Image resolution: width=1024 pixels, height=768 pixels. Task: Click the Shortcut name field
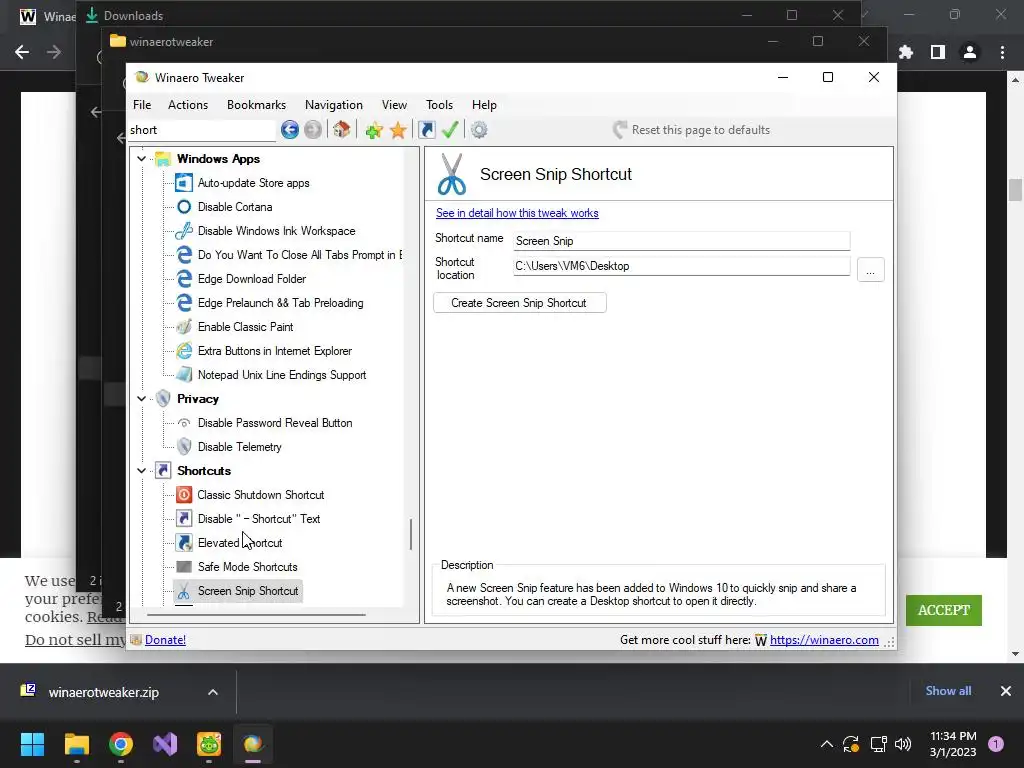click(682, 241)
